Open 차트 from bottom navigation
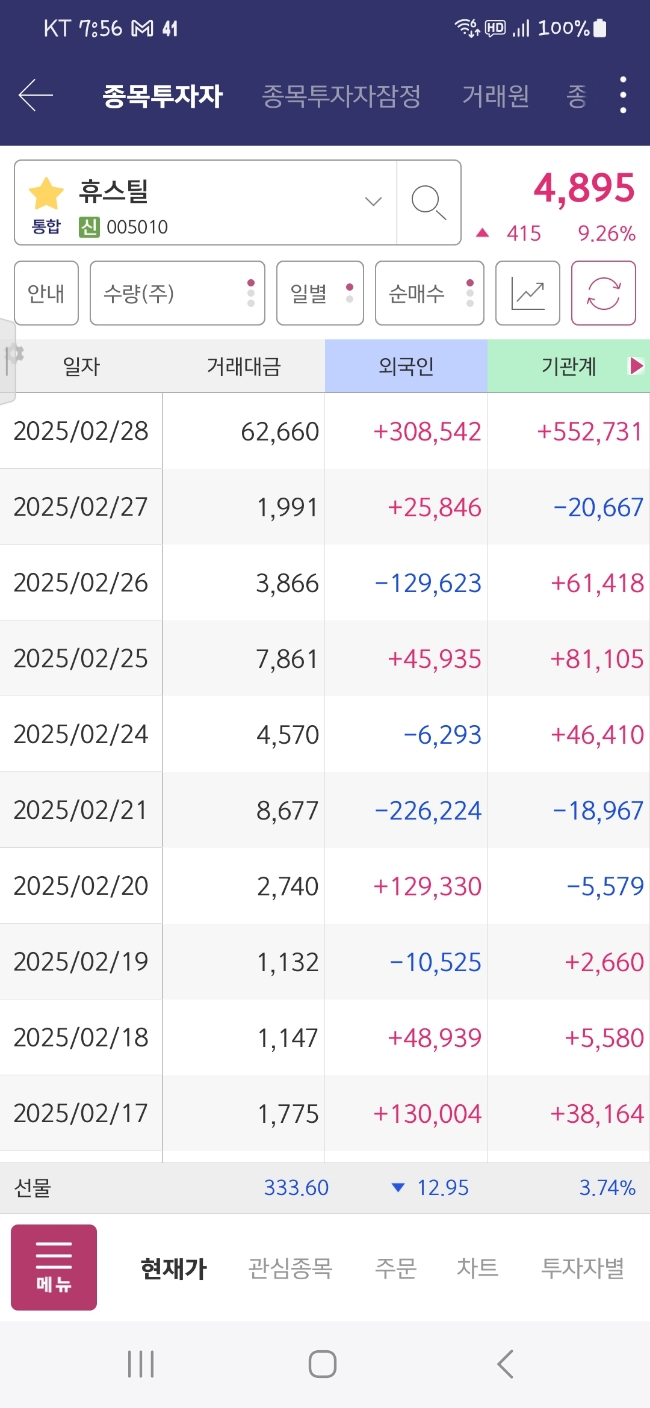 pyautogui.click(x=478, y=1269)
